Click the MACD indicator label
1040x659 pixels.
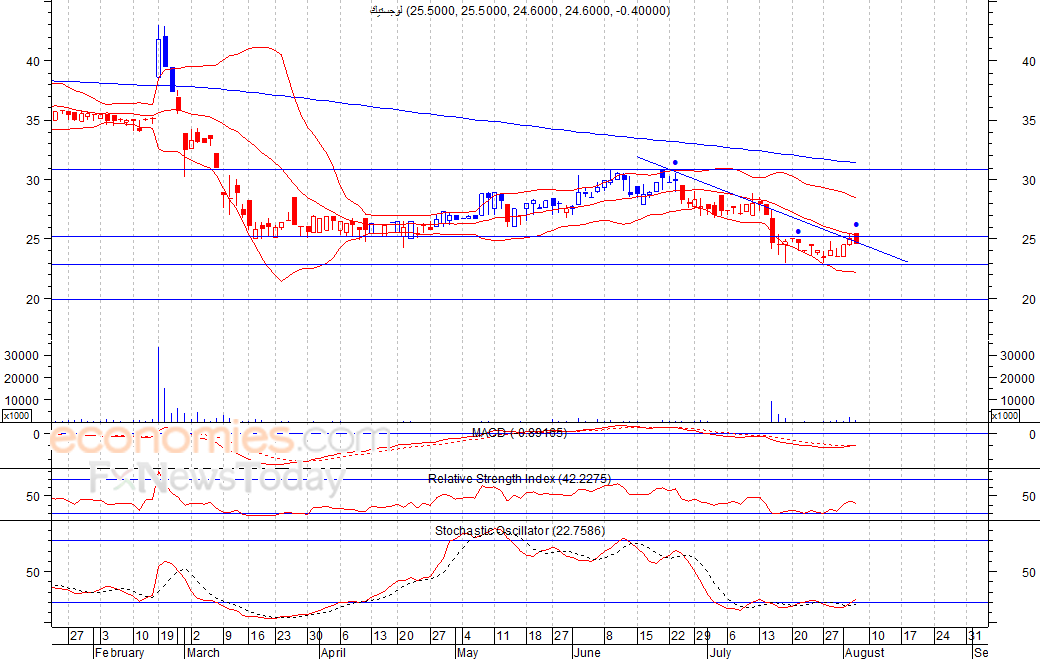[x=519, y=433]
